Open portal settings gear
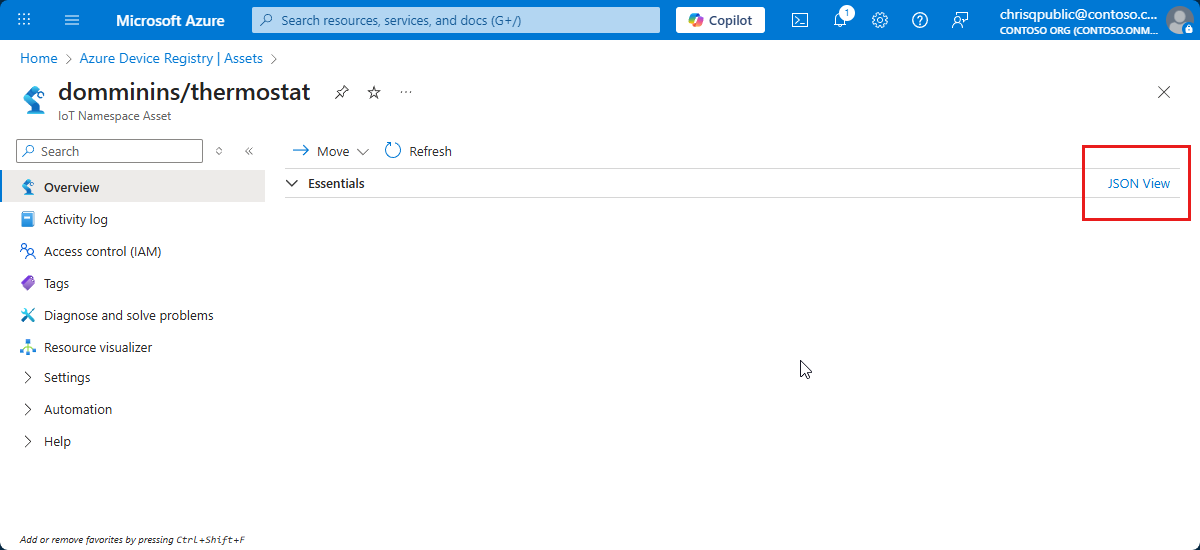The image size is (1200, 550). [880, 20]
